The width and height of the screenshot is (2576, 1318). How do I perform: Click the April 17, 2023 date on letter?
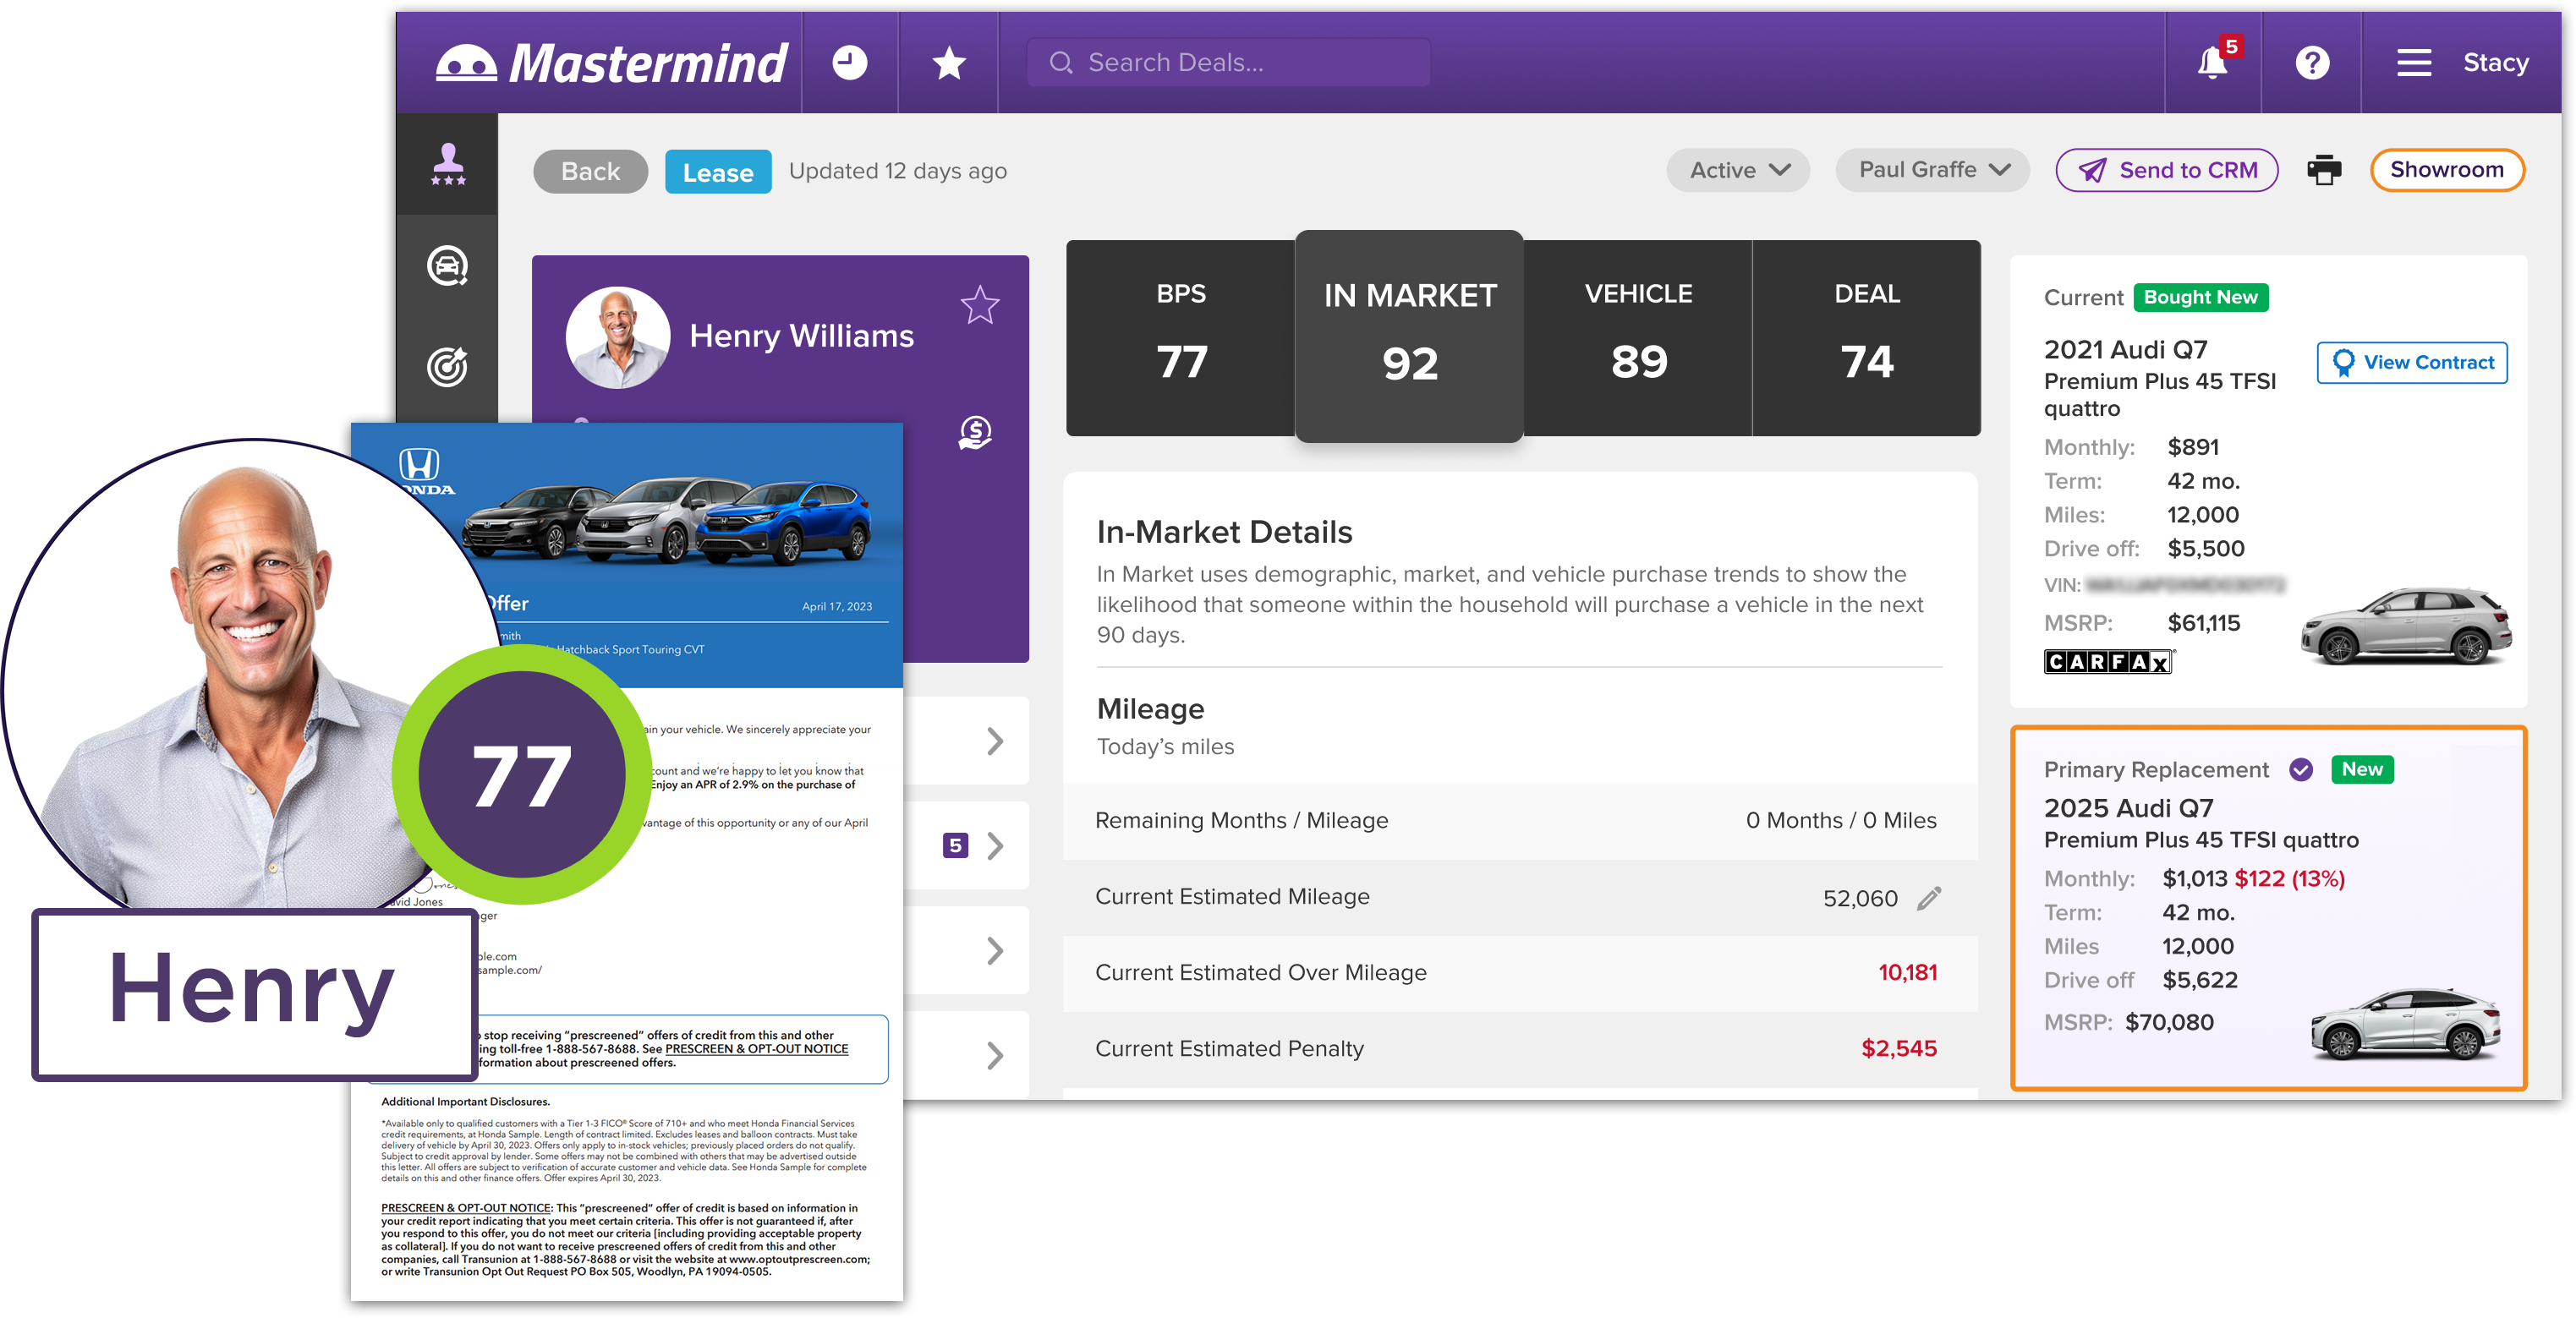[x=836, y=607]
